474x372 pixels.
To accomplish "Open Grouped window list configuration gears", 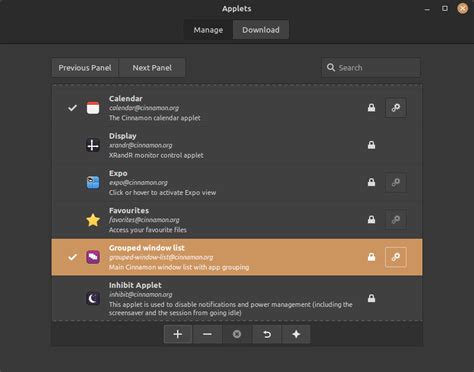I will 396,257.
